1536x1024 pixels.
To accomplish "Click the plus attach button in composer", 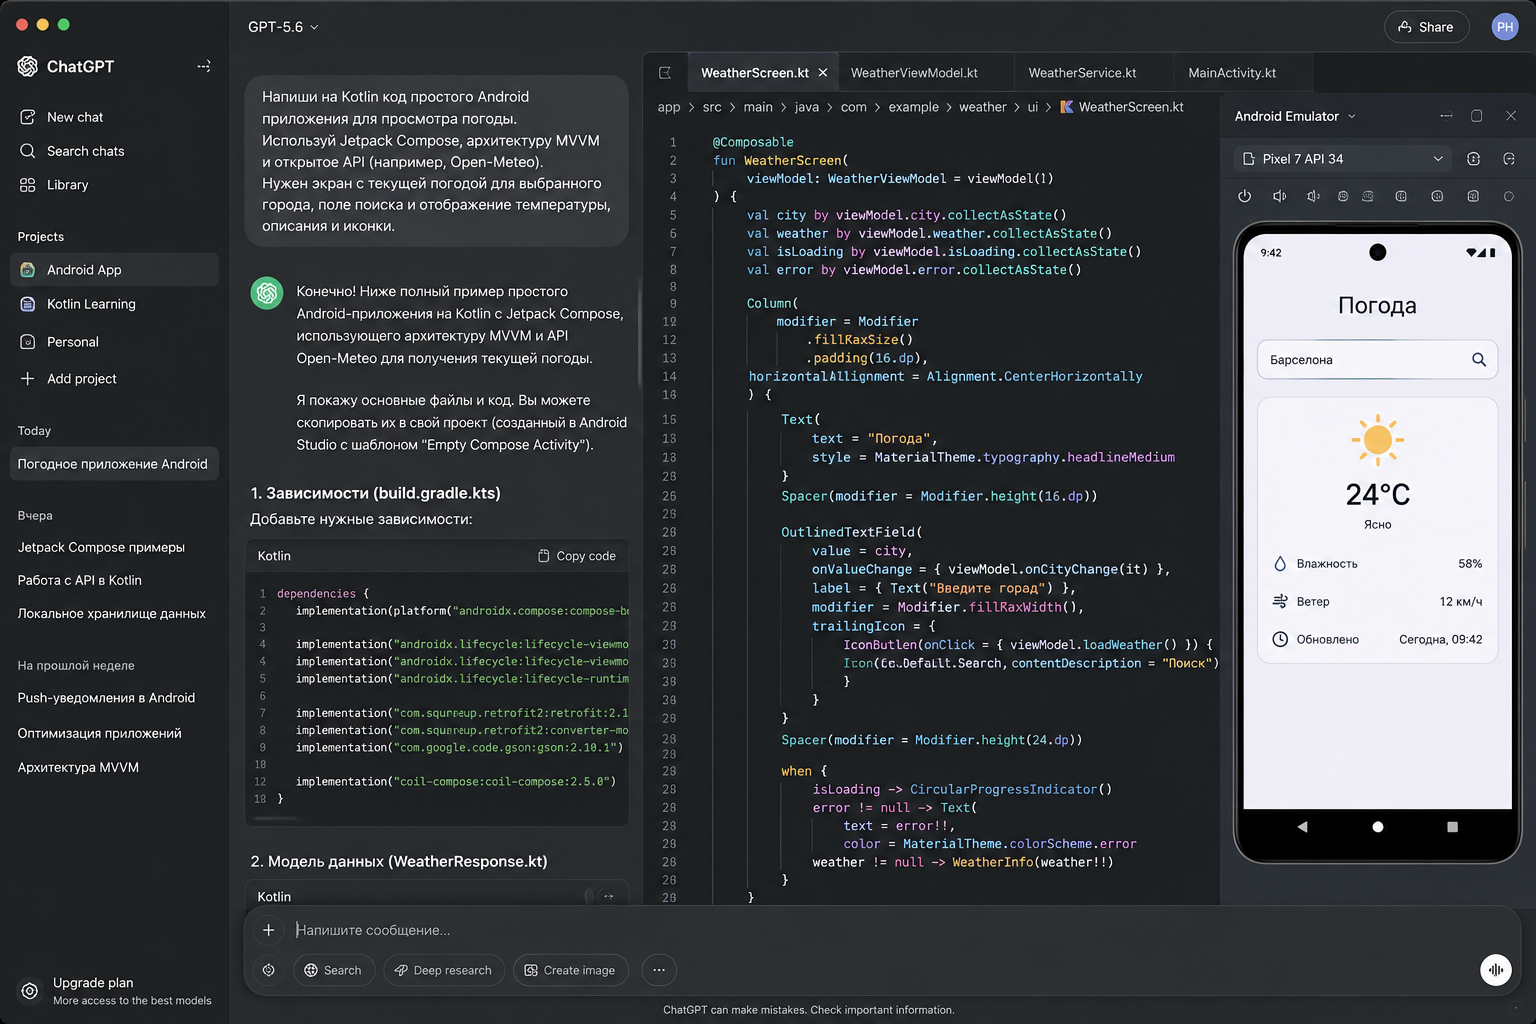I will coord(268,930).
